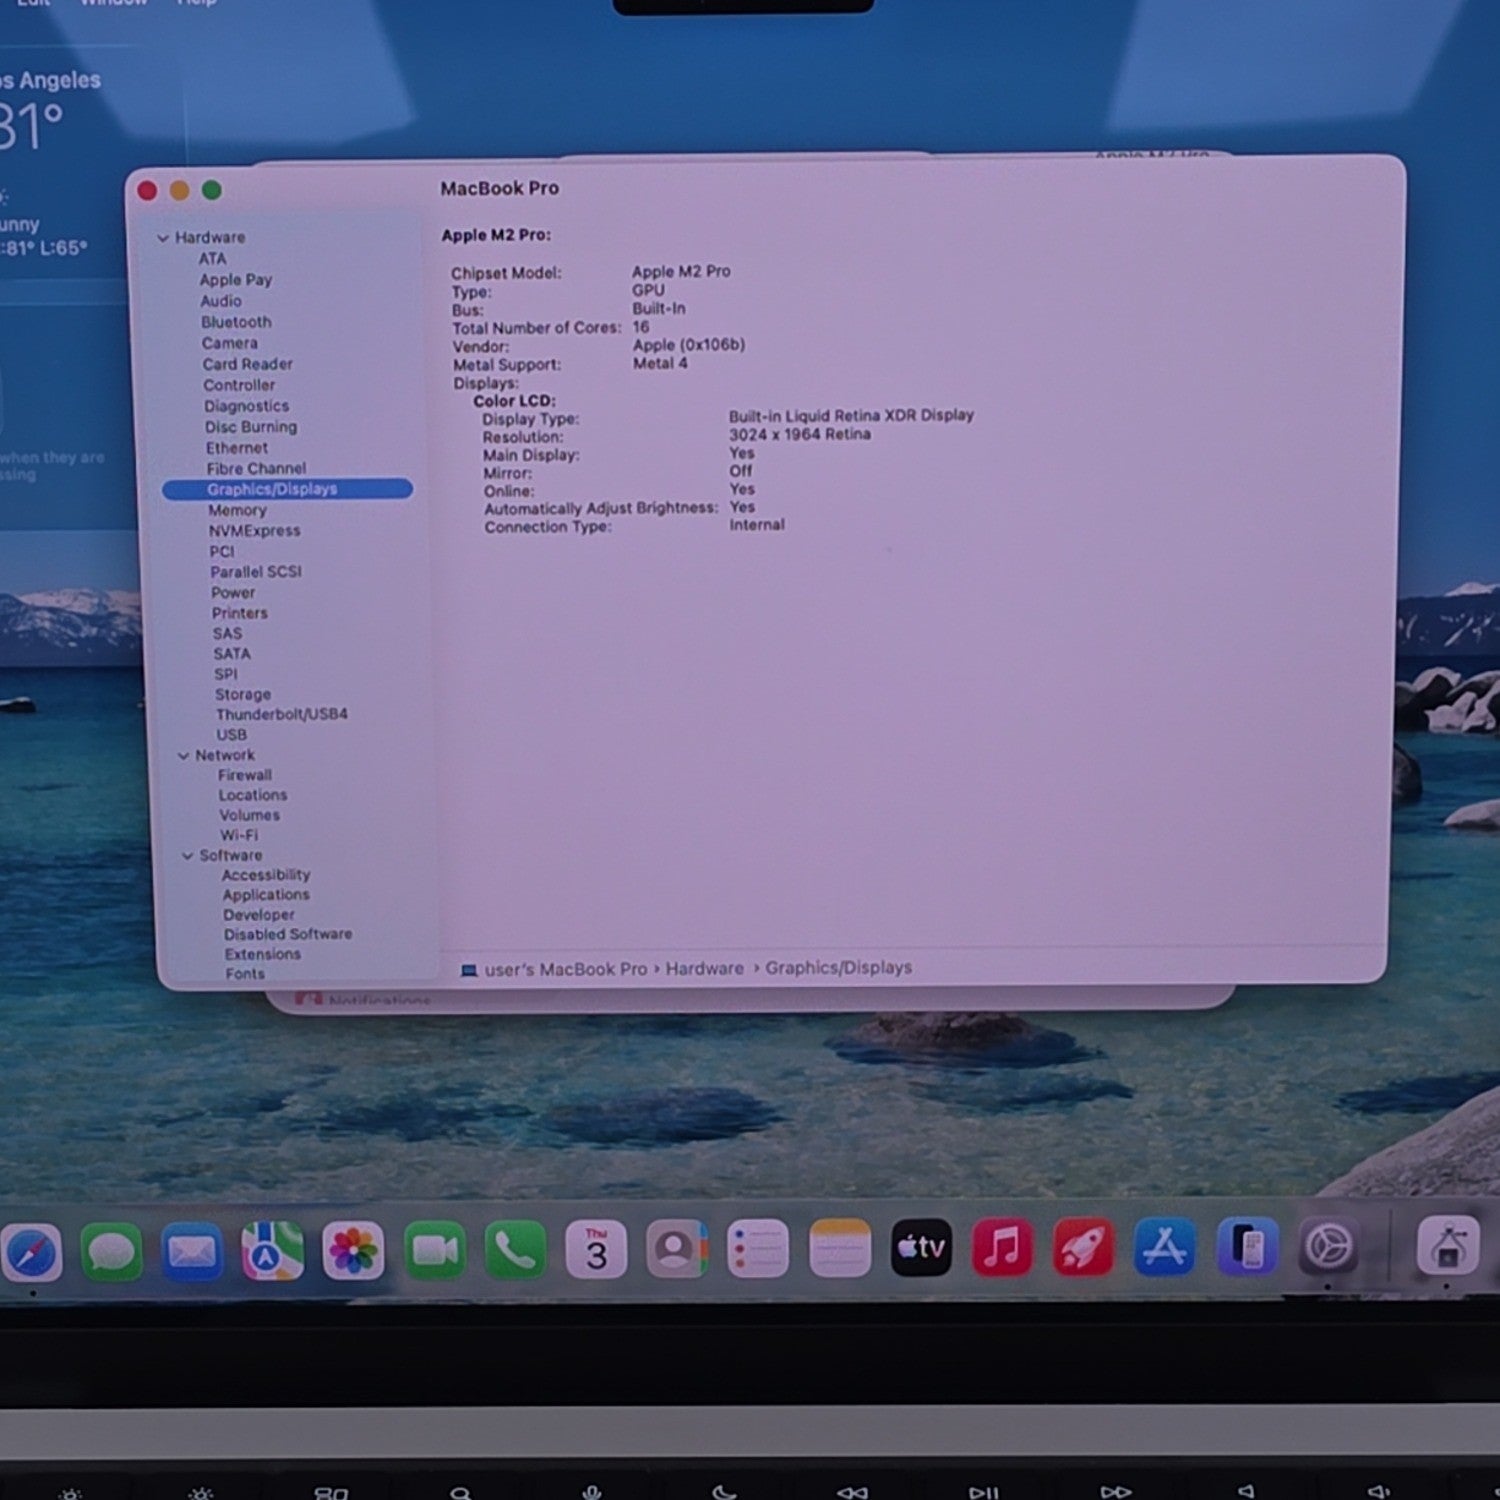Select SPI in the sidebar
The height and width of the screenshot is (1500, 1500).
(x=226, y=674)
